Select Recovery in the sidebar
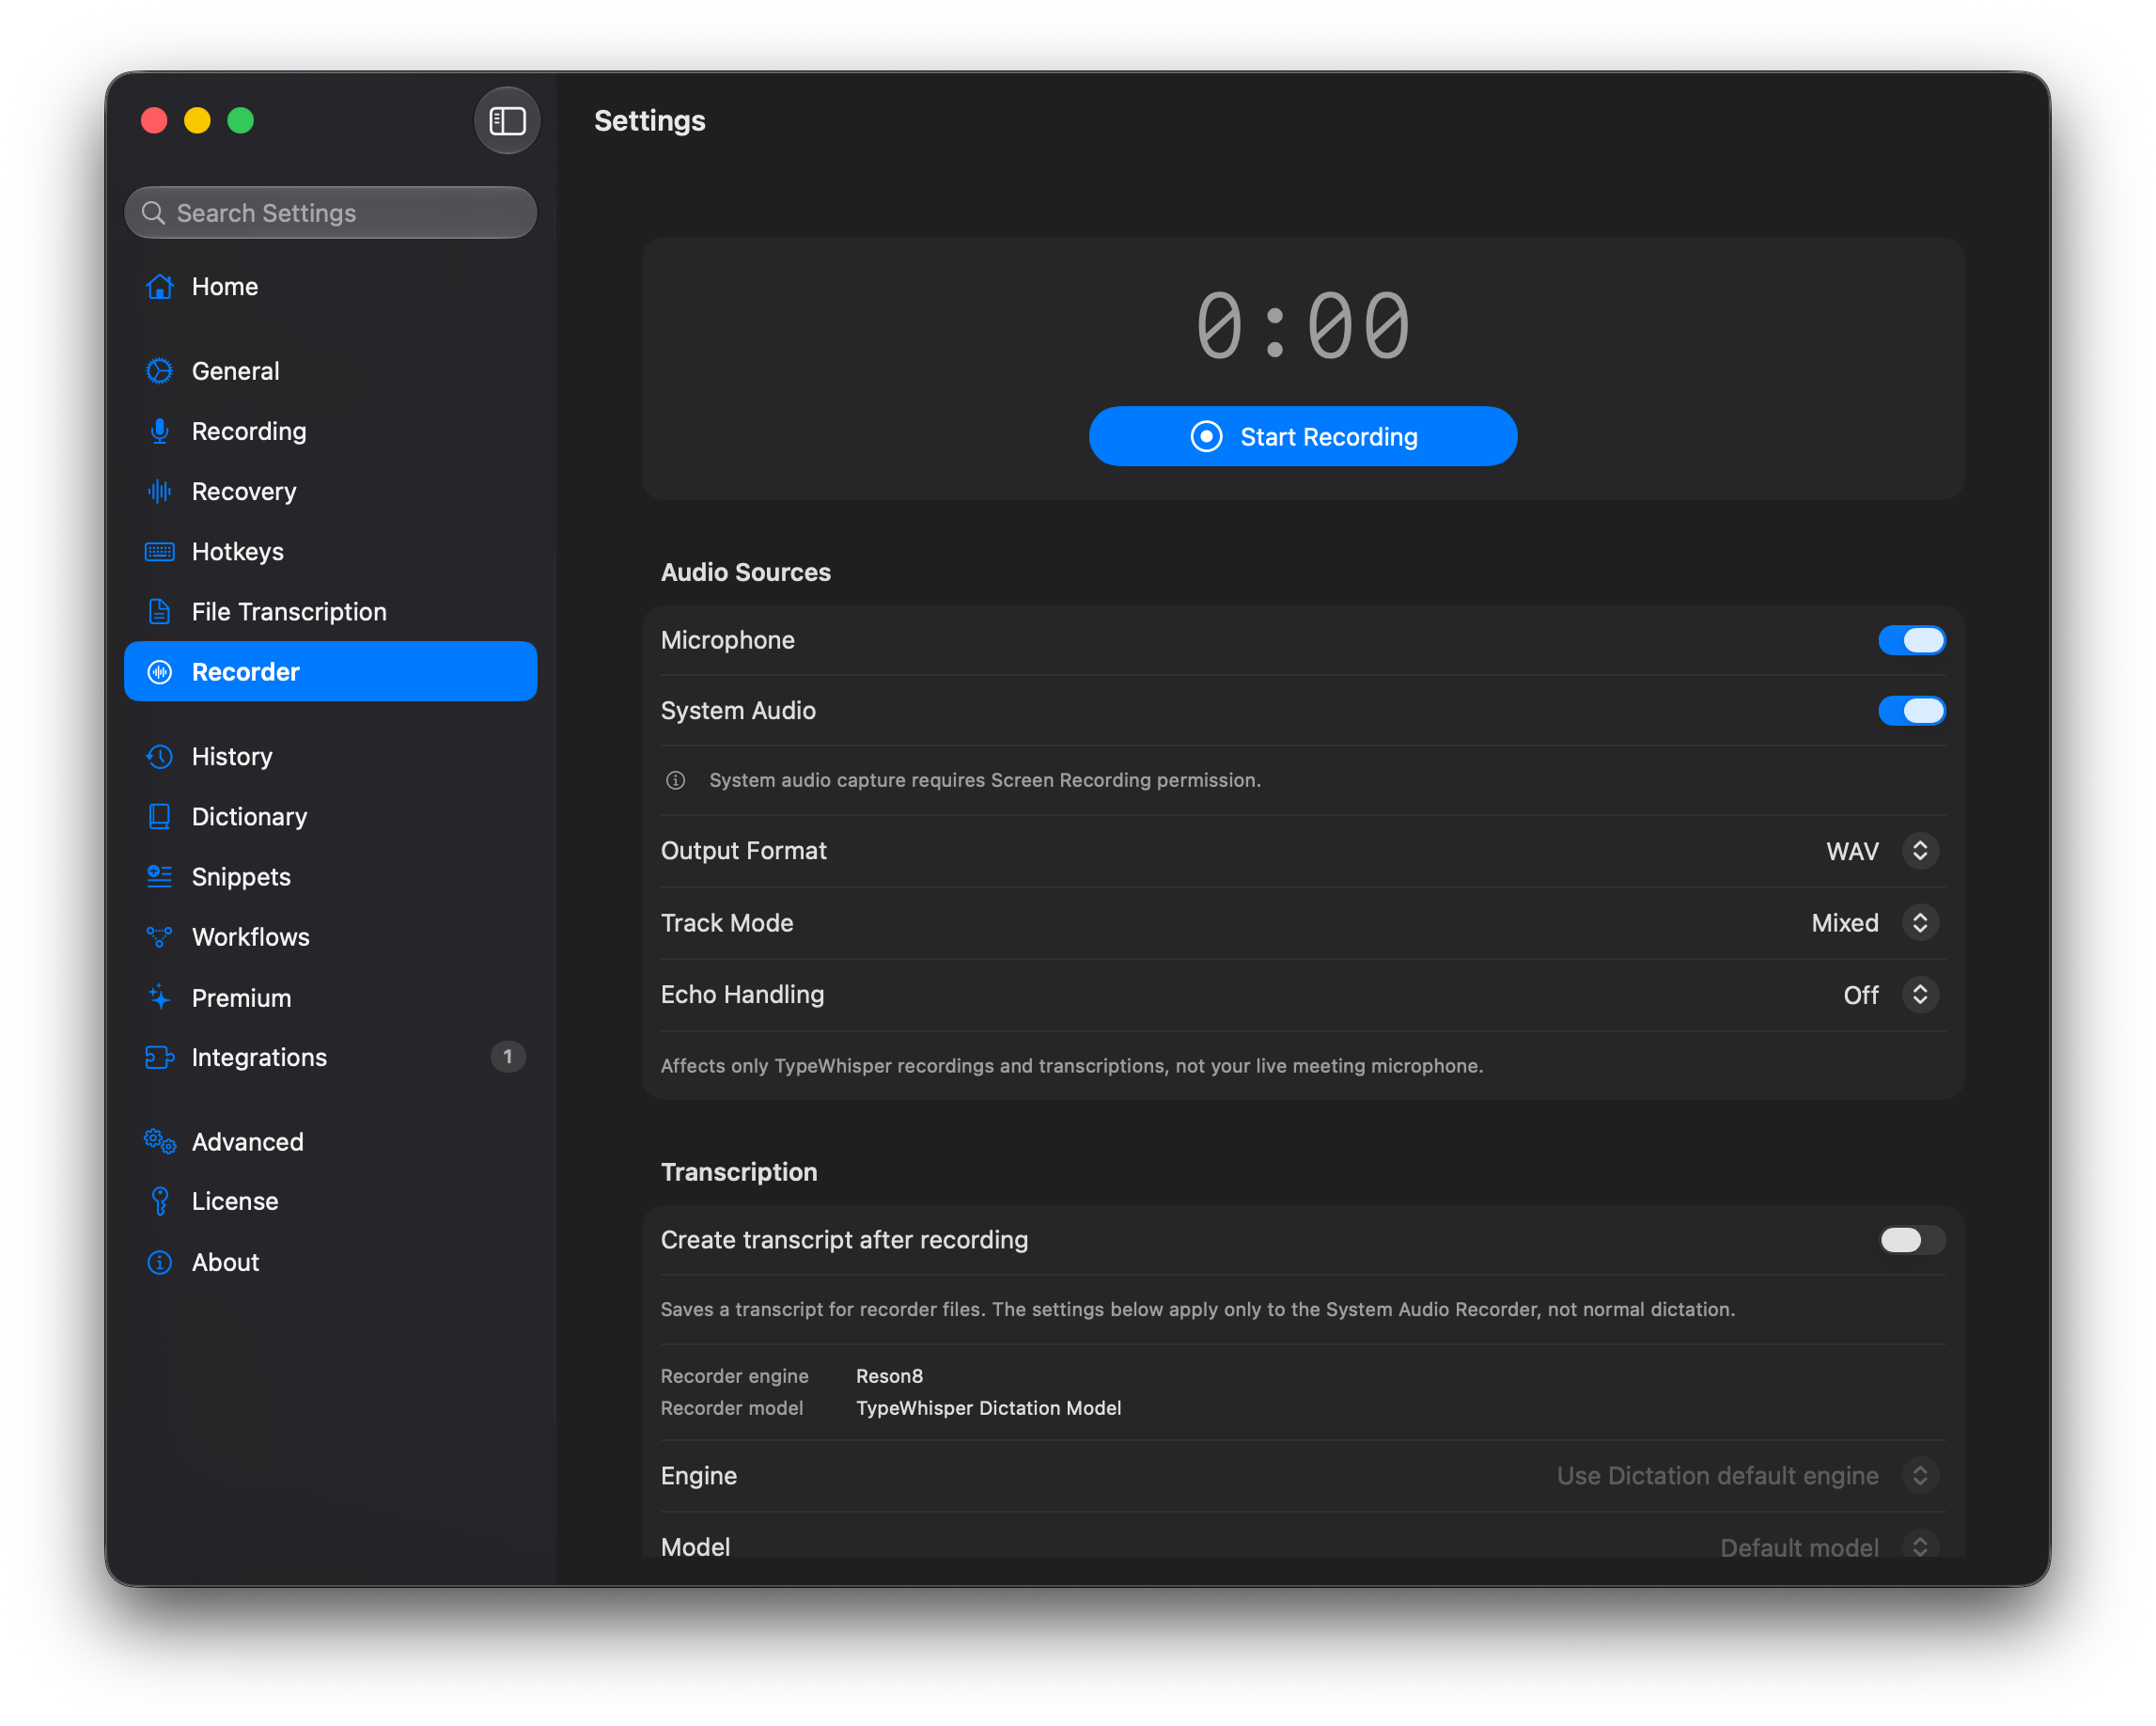The height and width of the screenshot is (1726, 2156). click(330, 491)
